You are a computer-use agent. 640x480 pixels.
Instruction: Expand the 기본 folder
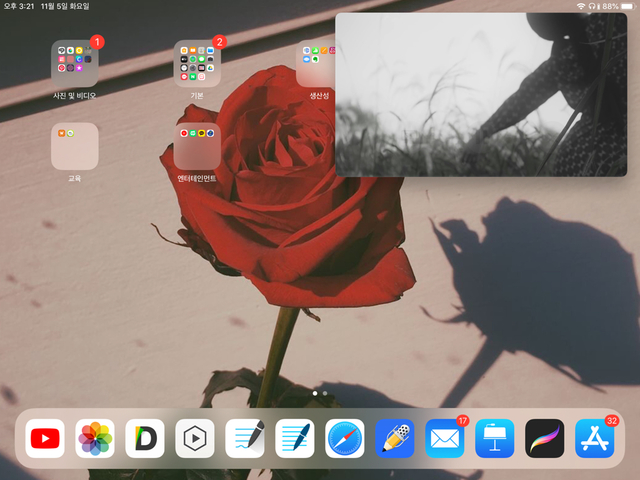tap(197, 64)
